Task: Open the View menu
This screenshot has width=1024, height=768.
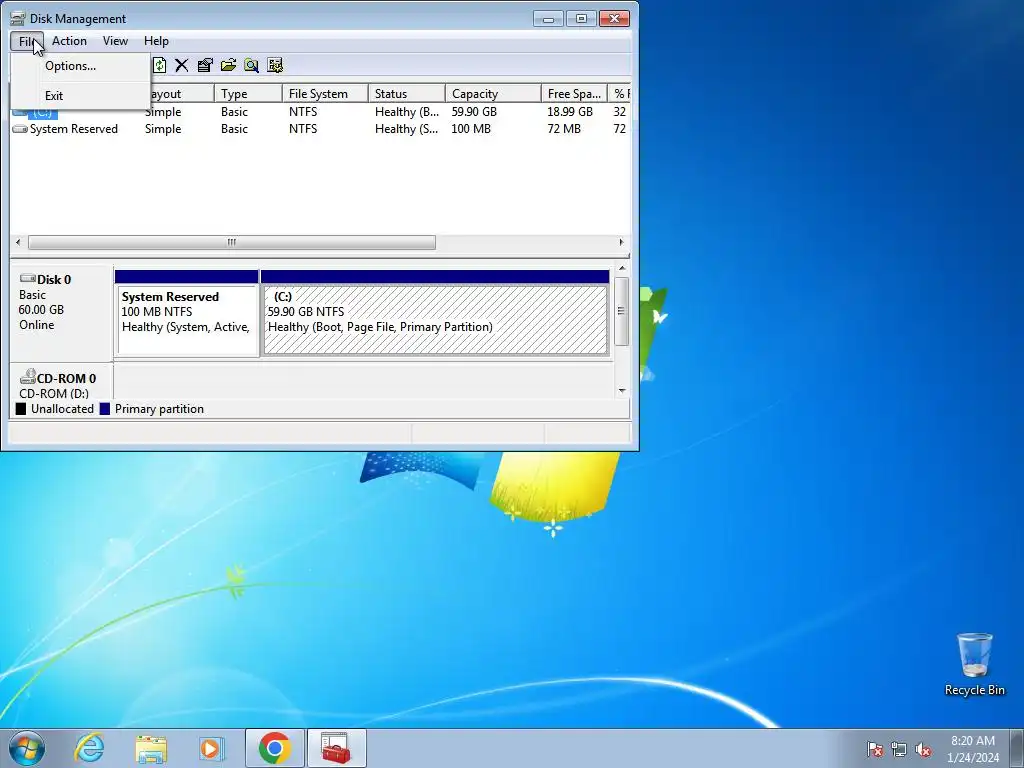Action: [x=115, y=41]
